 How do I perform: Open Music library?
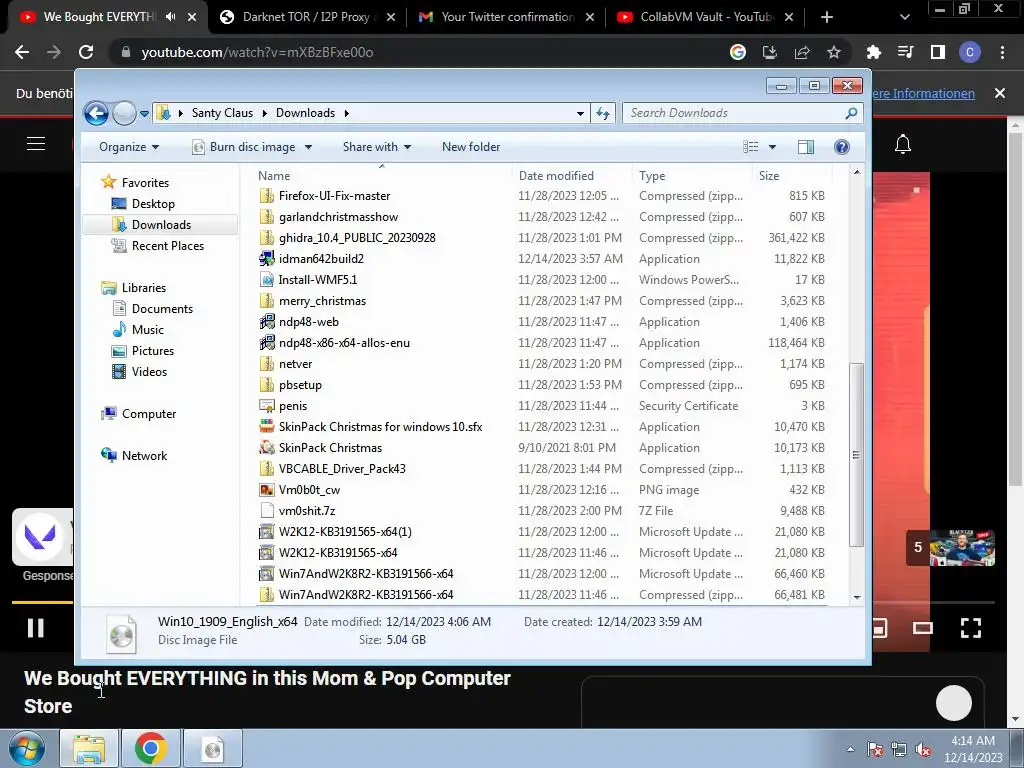coord(148,330)
